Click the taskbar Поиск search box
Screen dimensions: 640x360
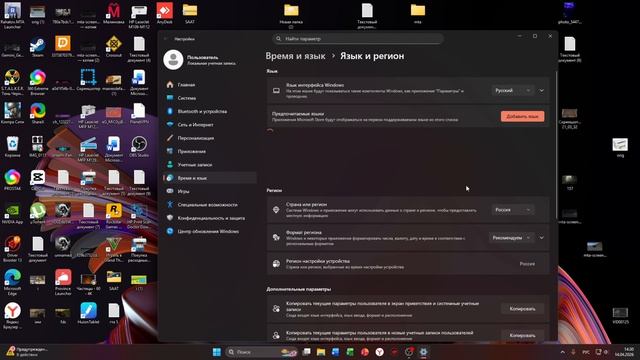(262, 352)
